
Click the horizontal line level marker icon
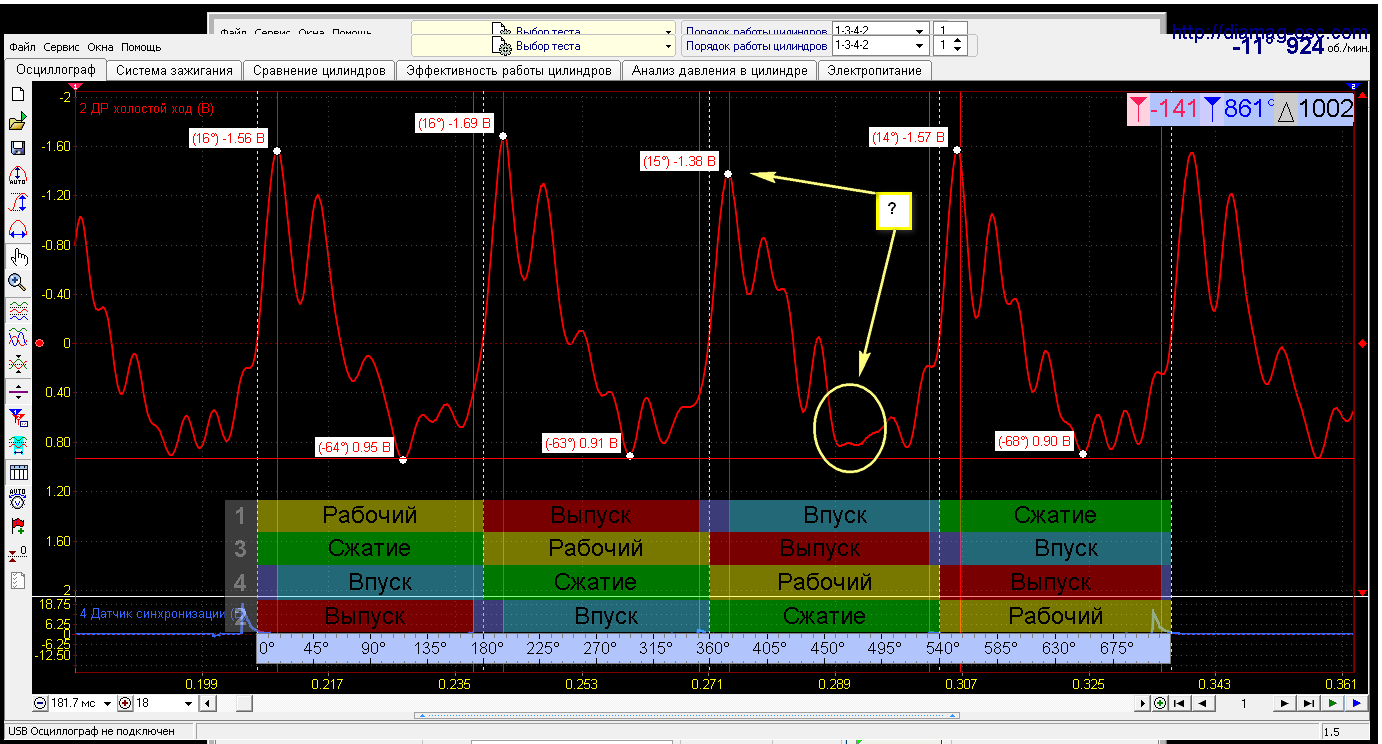(17, 391)
